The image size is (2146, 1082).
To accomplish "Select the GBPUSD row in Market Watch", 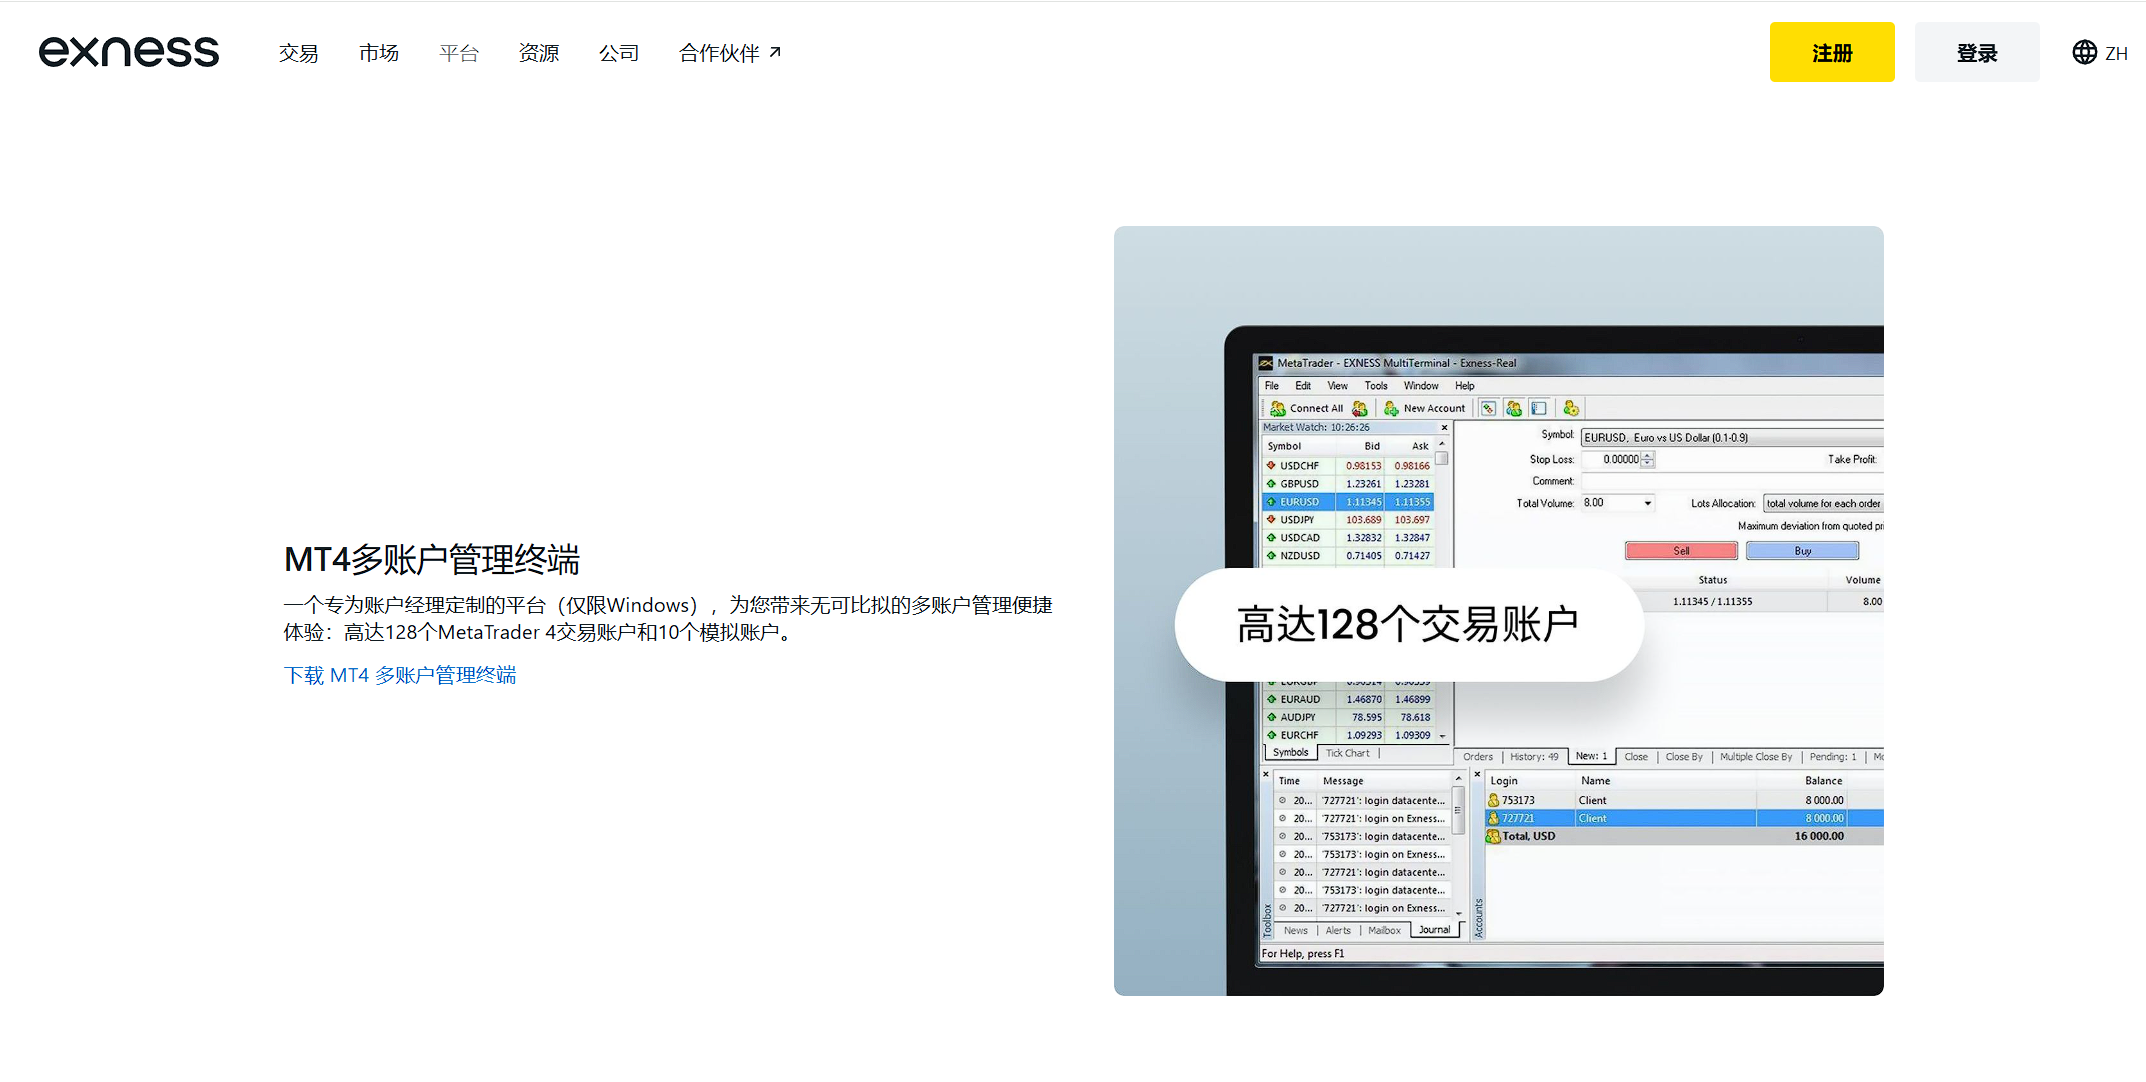I will click(x=1349, y=484).
